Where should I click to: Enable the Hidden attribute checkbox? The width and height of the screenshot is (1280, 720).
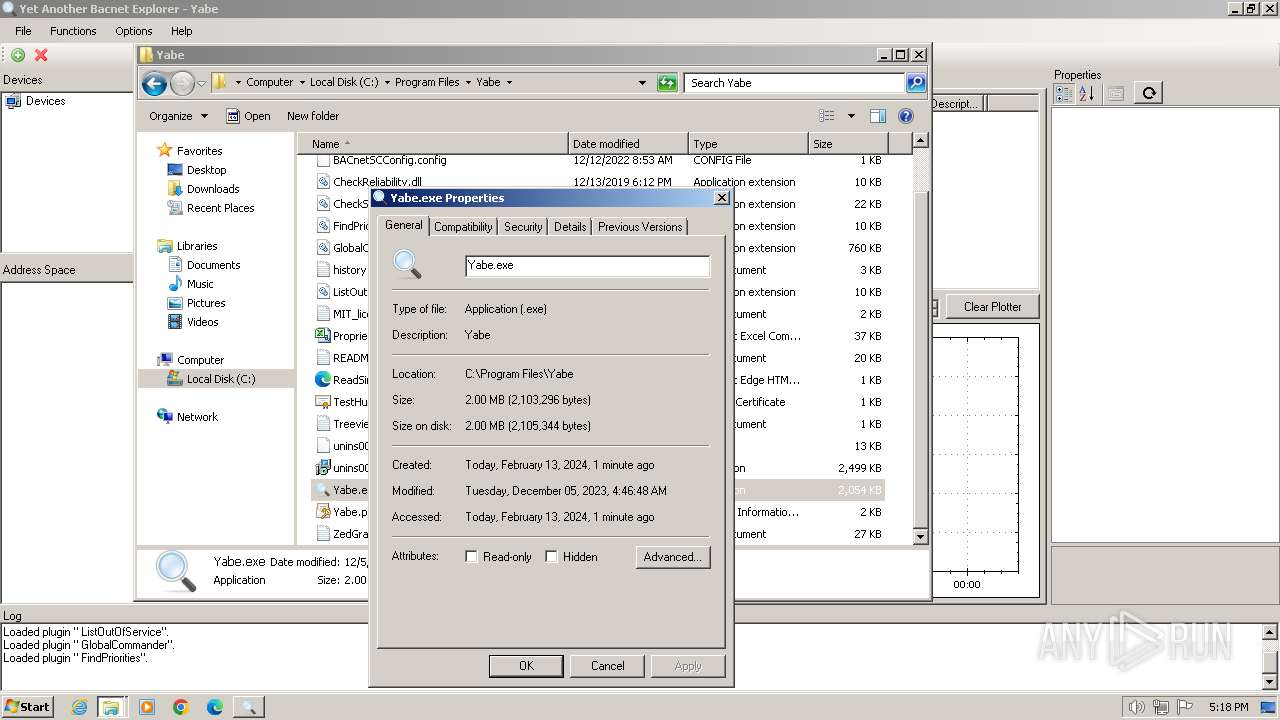coord(551,557)
